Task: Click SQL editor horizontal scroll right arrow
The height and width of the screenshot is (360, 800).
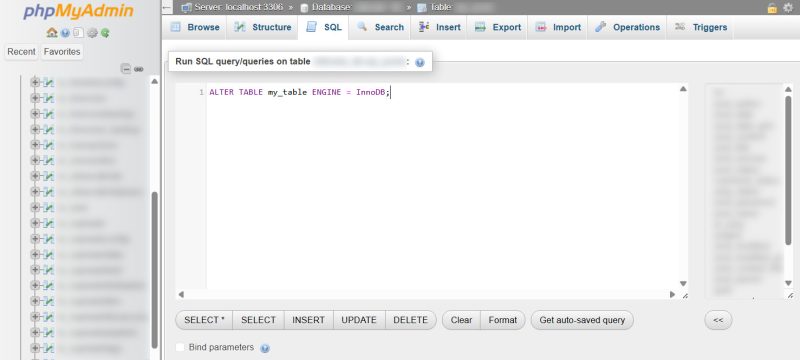Action: click(672, 295)
